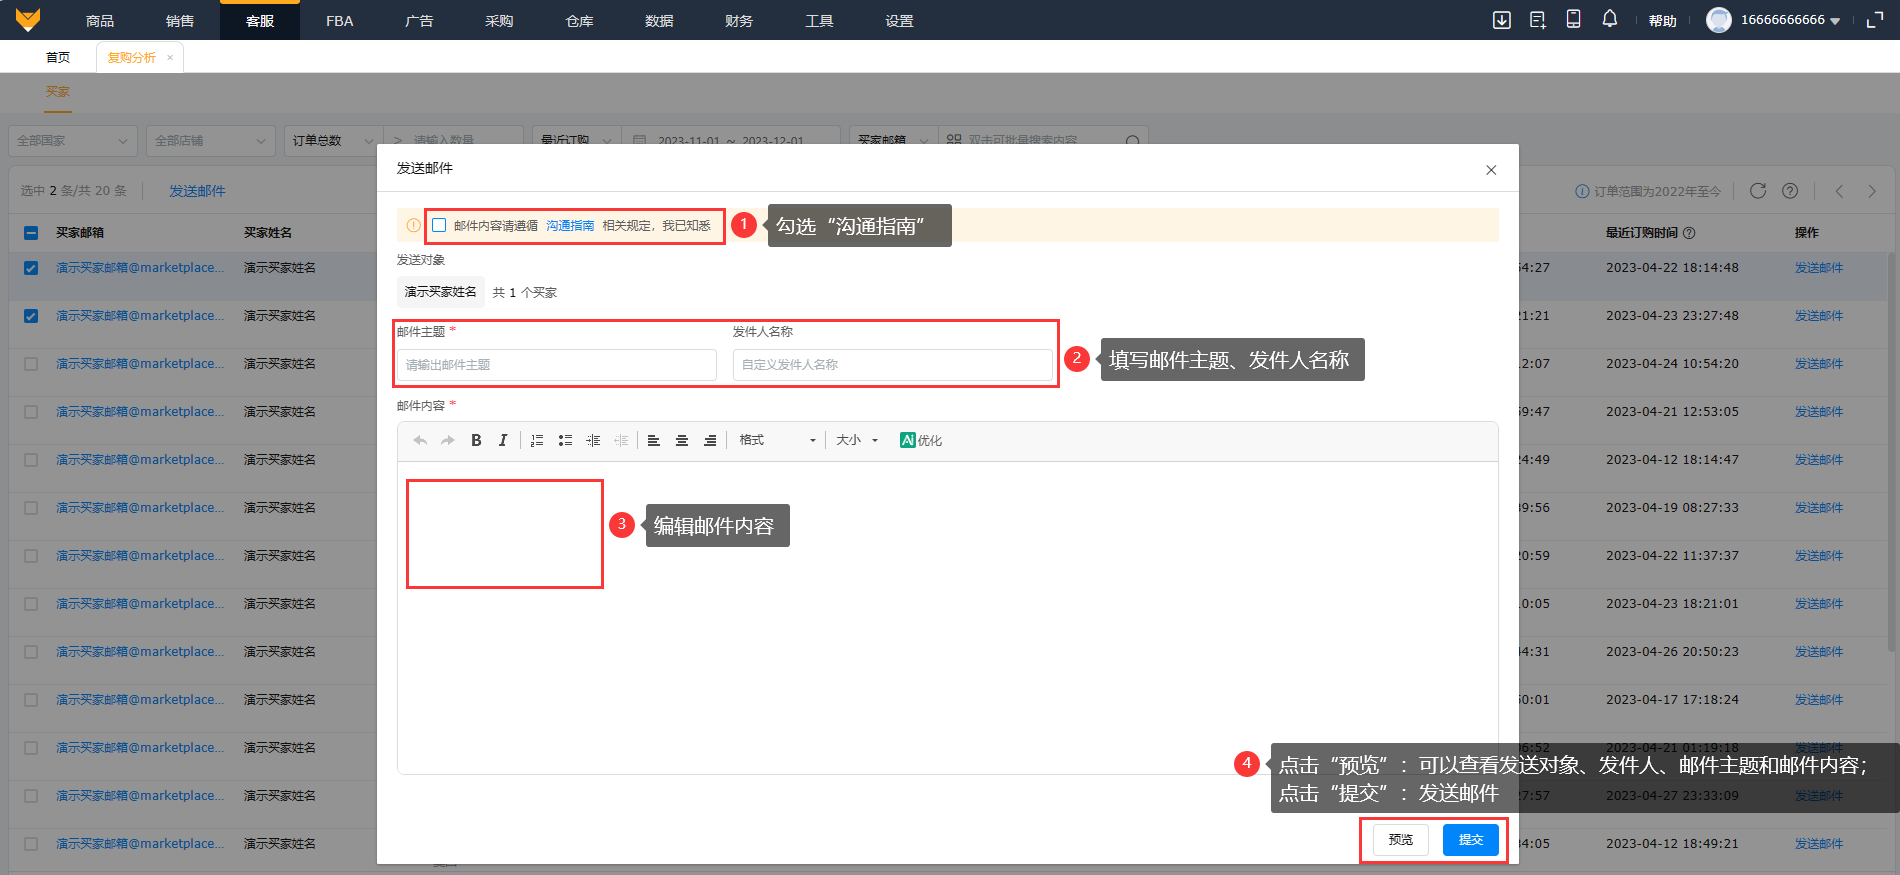
Task: Click 发送邮件 in the 2023-04-26 20:50:23 row
Action: pos(1819,652)
